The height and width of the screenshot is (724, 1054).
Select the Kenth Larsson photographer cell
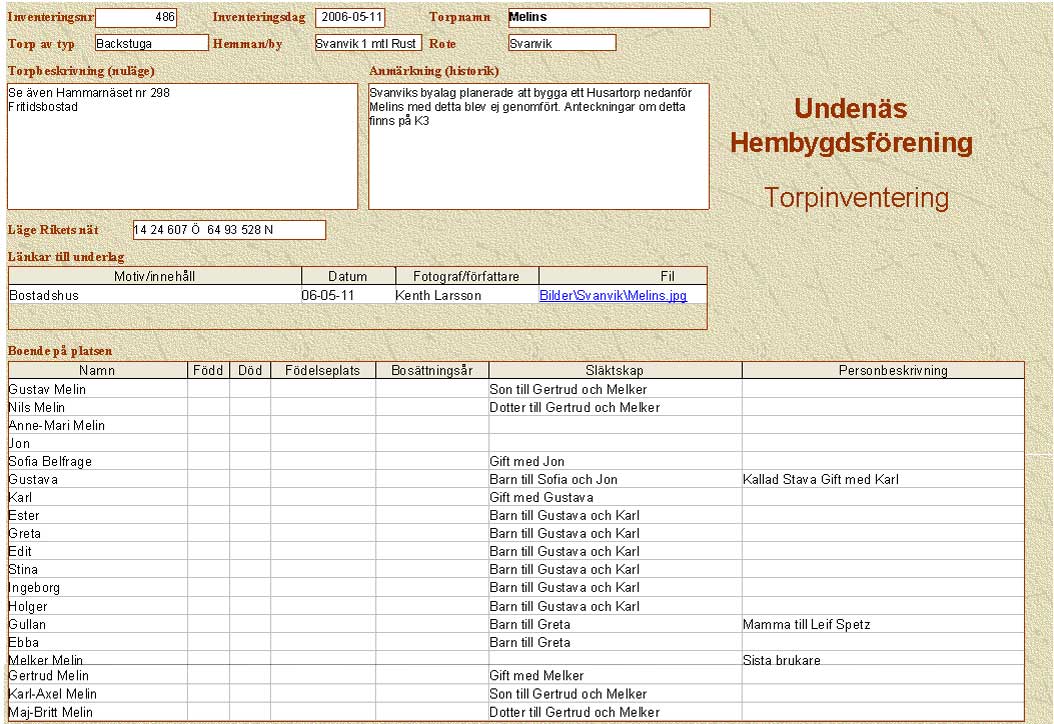pos(438,296)
